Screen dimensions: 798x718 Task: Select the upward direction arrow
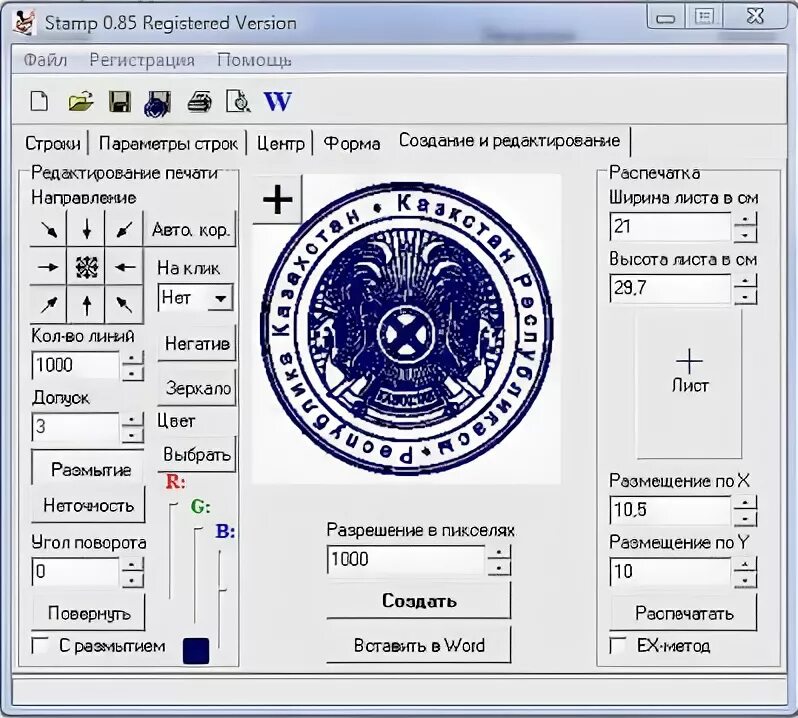(86, 305)
